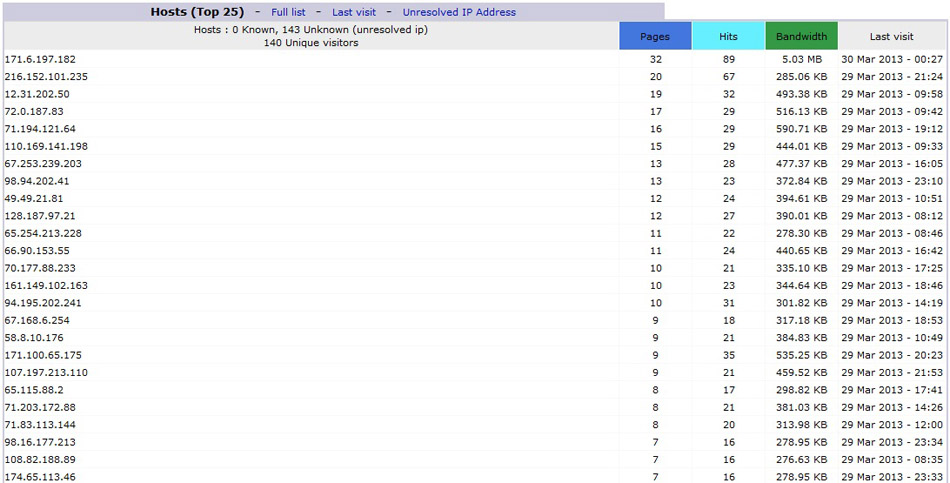Select host IP 174.65.113.46

pos(40,477)
